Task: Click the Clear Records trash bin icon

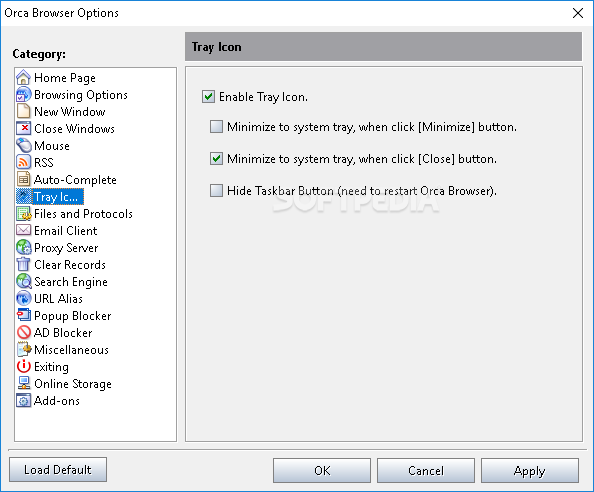Action: [x=23, y=264]
